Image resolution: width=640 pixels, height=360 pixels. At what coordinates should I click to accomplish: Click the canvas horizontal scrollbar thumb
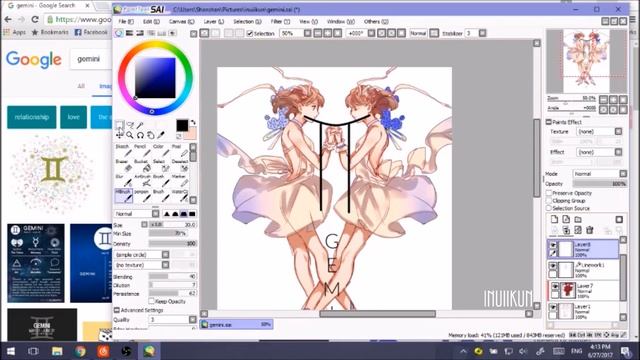(378, 314)
